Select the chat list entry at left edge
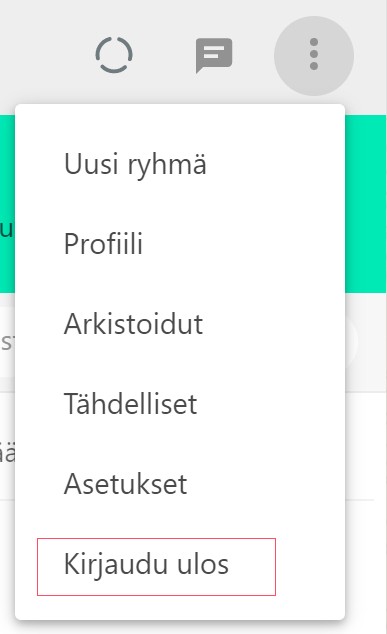This screenshot has width=387, height=634. pyautogui.click(x=7, y=453)
